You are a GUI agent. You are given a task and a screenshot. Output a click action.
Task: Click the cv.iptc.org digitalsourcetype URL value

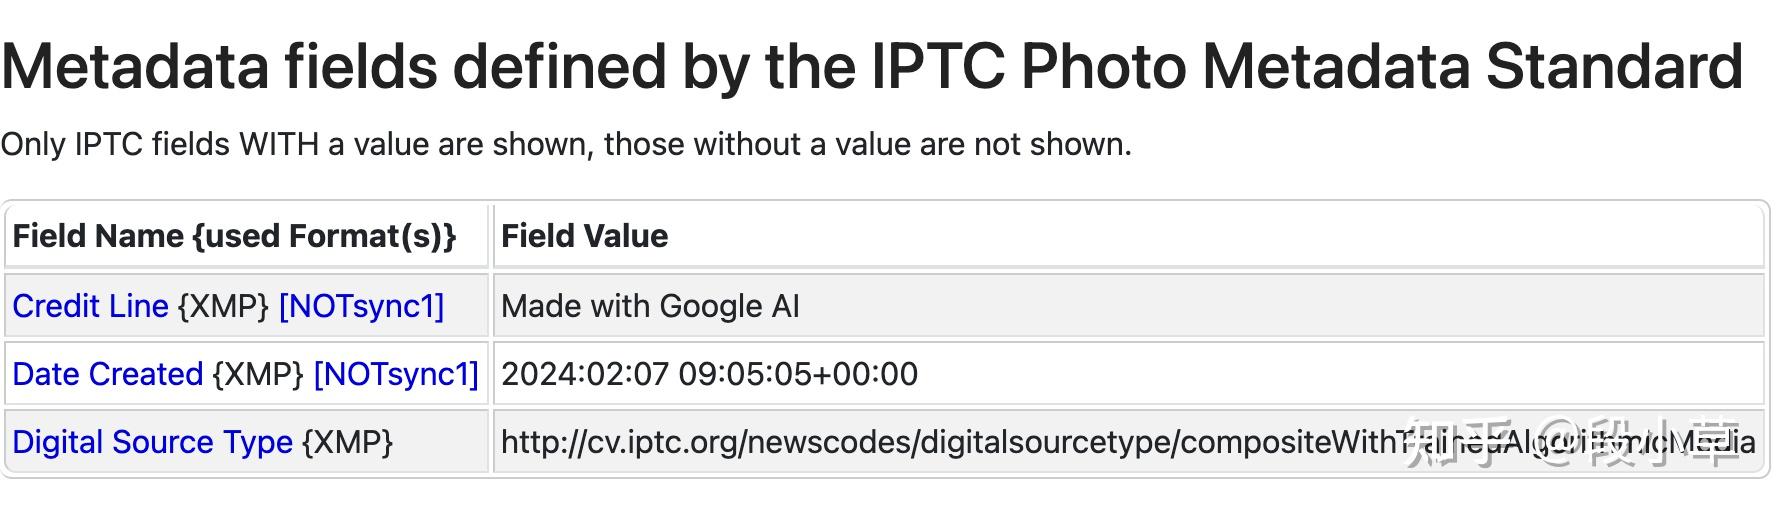(x=950, y=442)
